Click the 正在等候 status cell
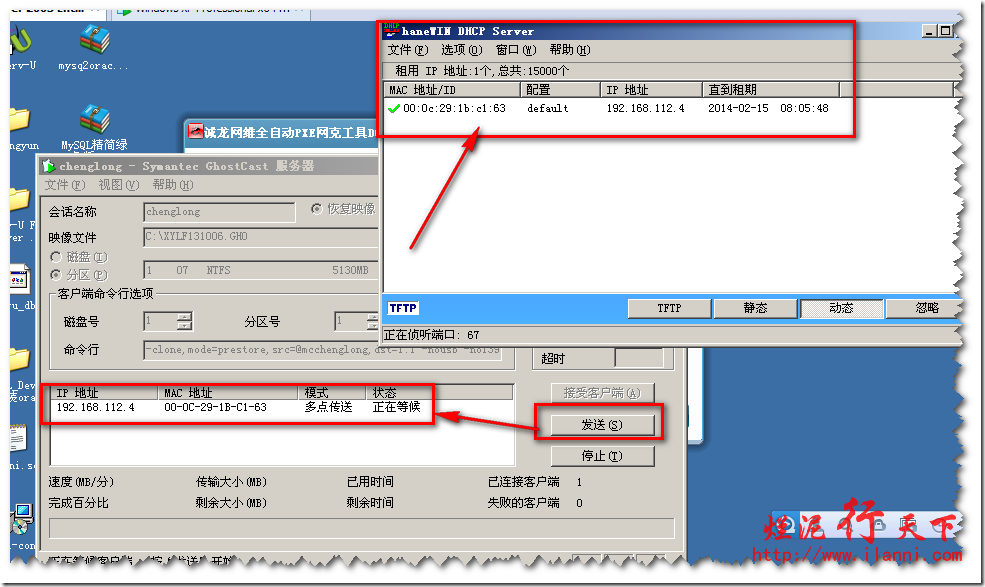This screenshot has height=587, width=985. [396, 407]
